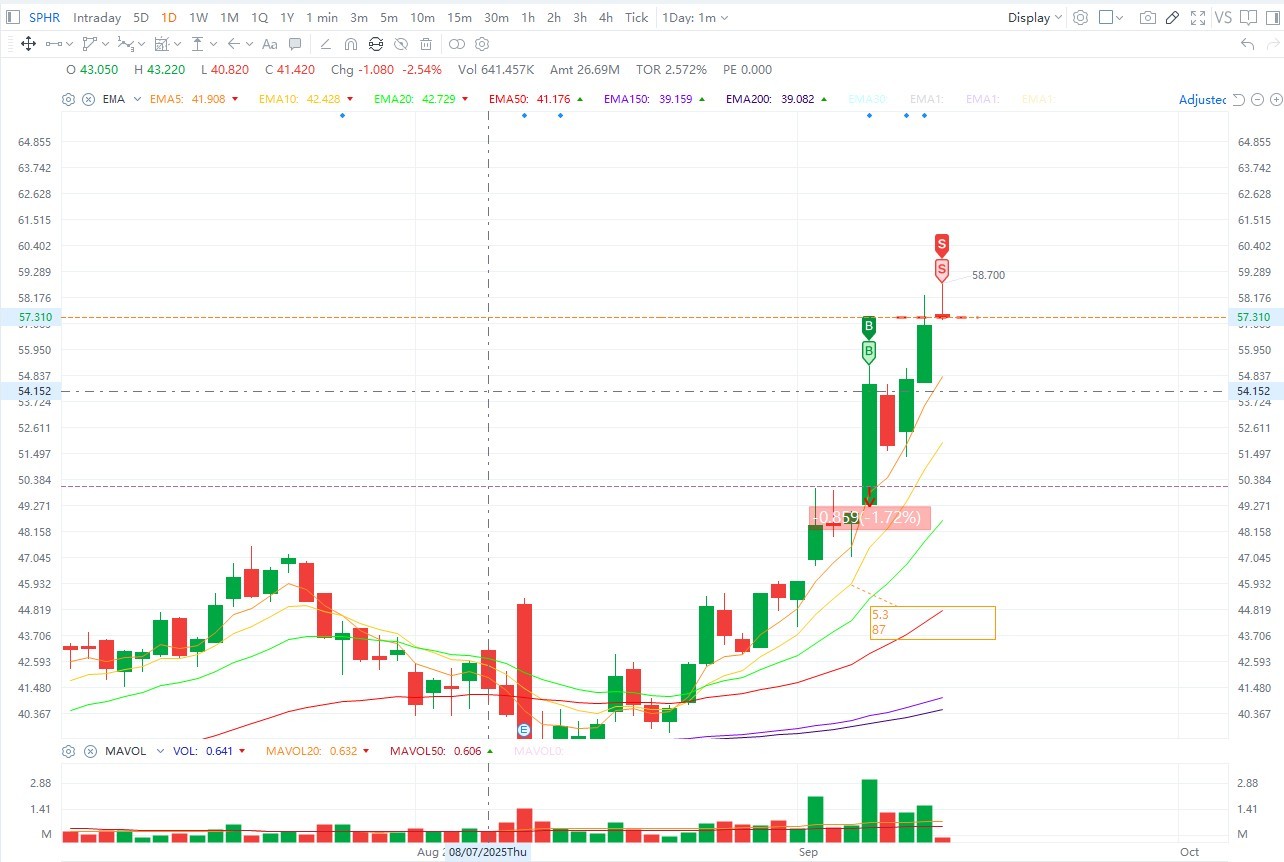Select the text annotation (Aa) tool
Viewport: 1284px width, 862px height.
269,44
